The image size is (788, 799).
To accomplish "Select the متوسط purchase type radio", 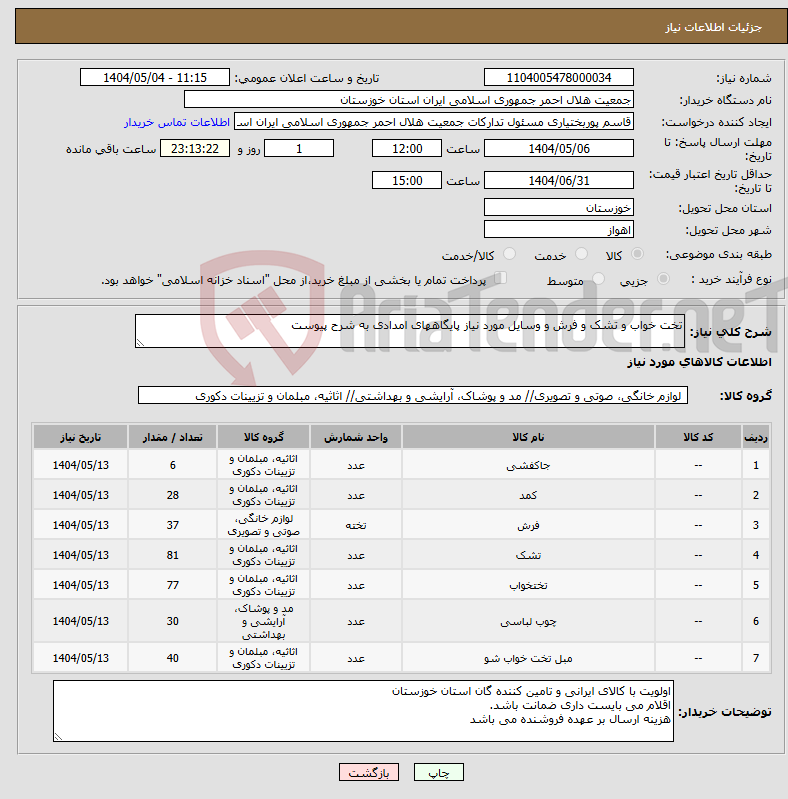I will 598,278.
